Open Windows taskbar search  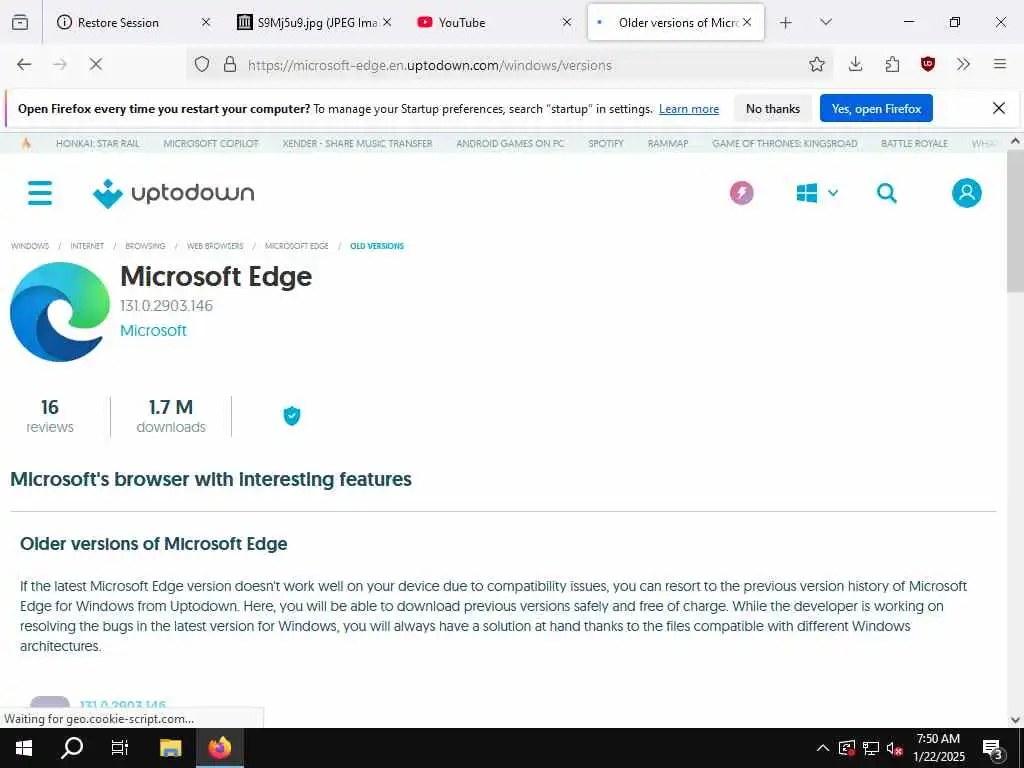pyautogui.click(x=72, y=748)
